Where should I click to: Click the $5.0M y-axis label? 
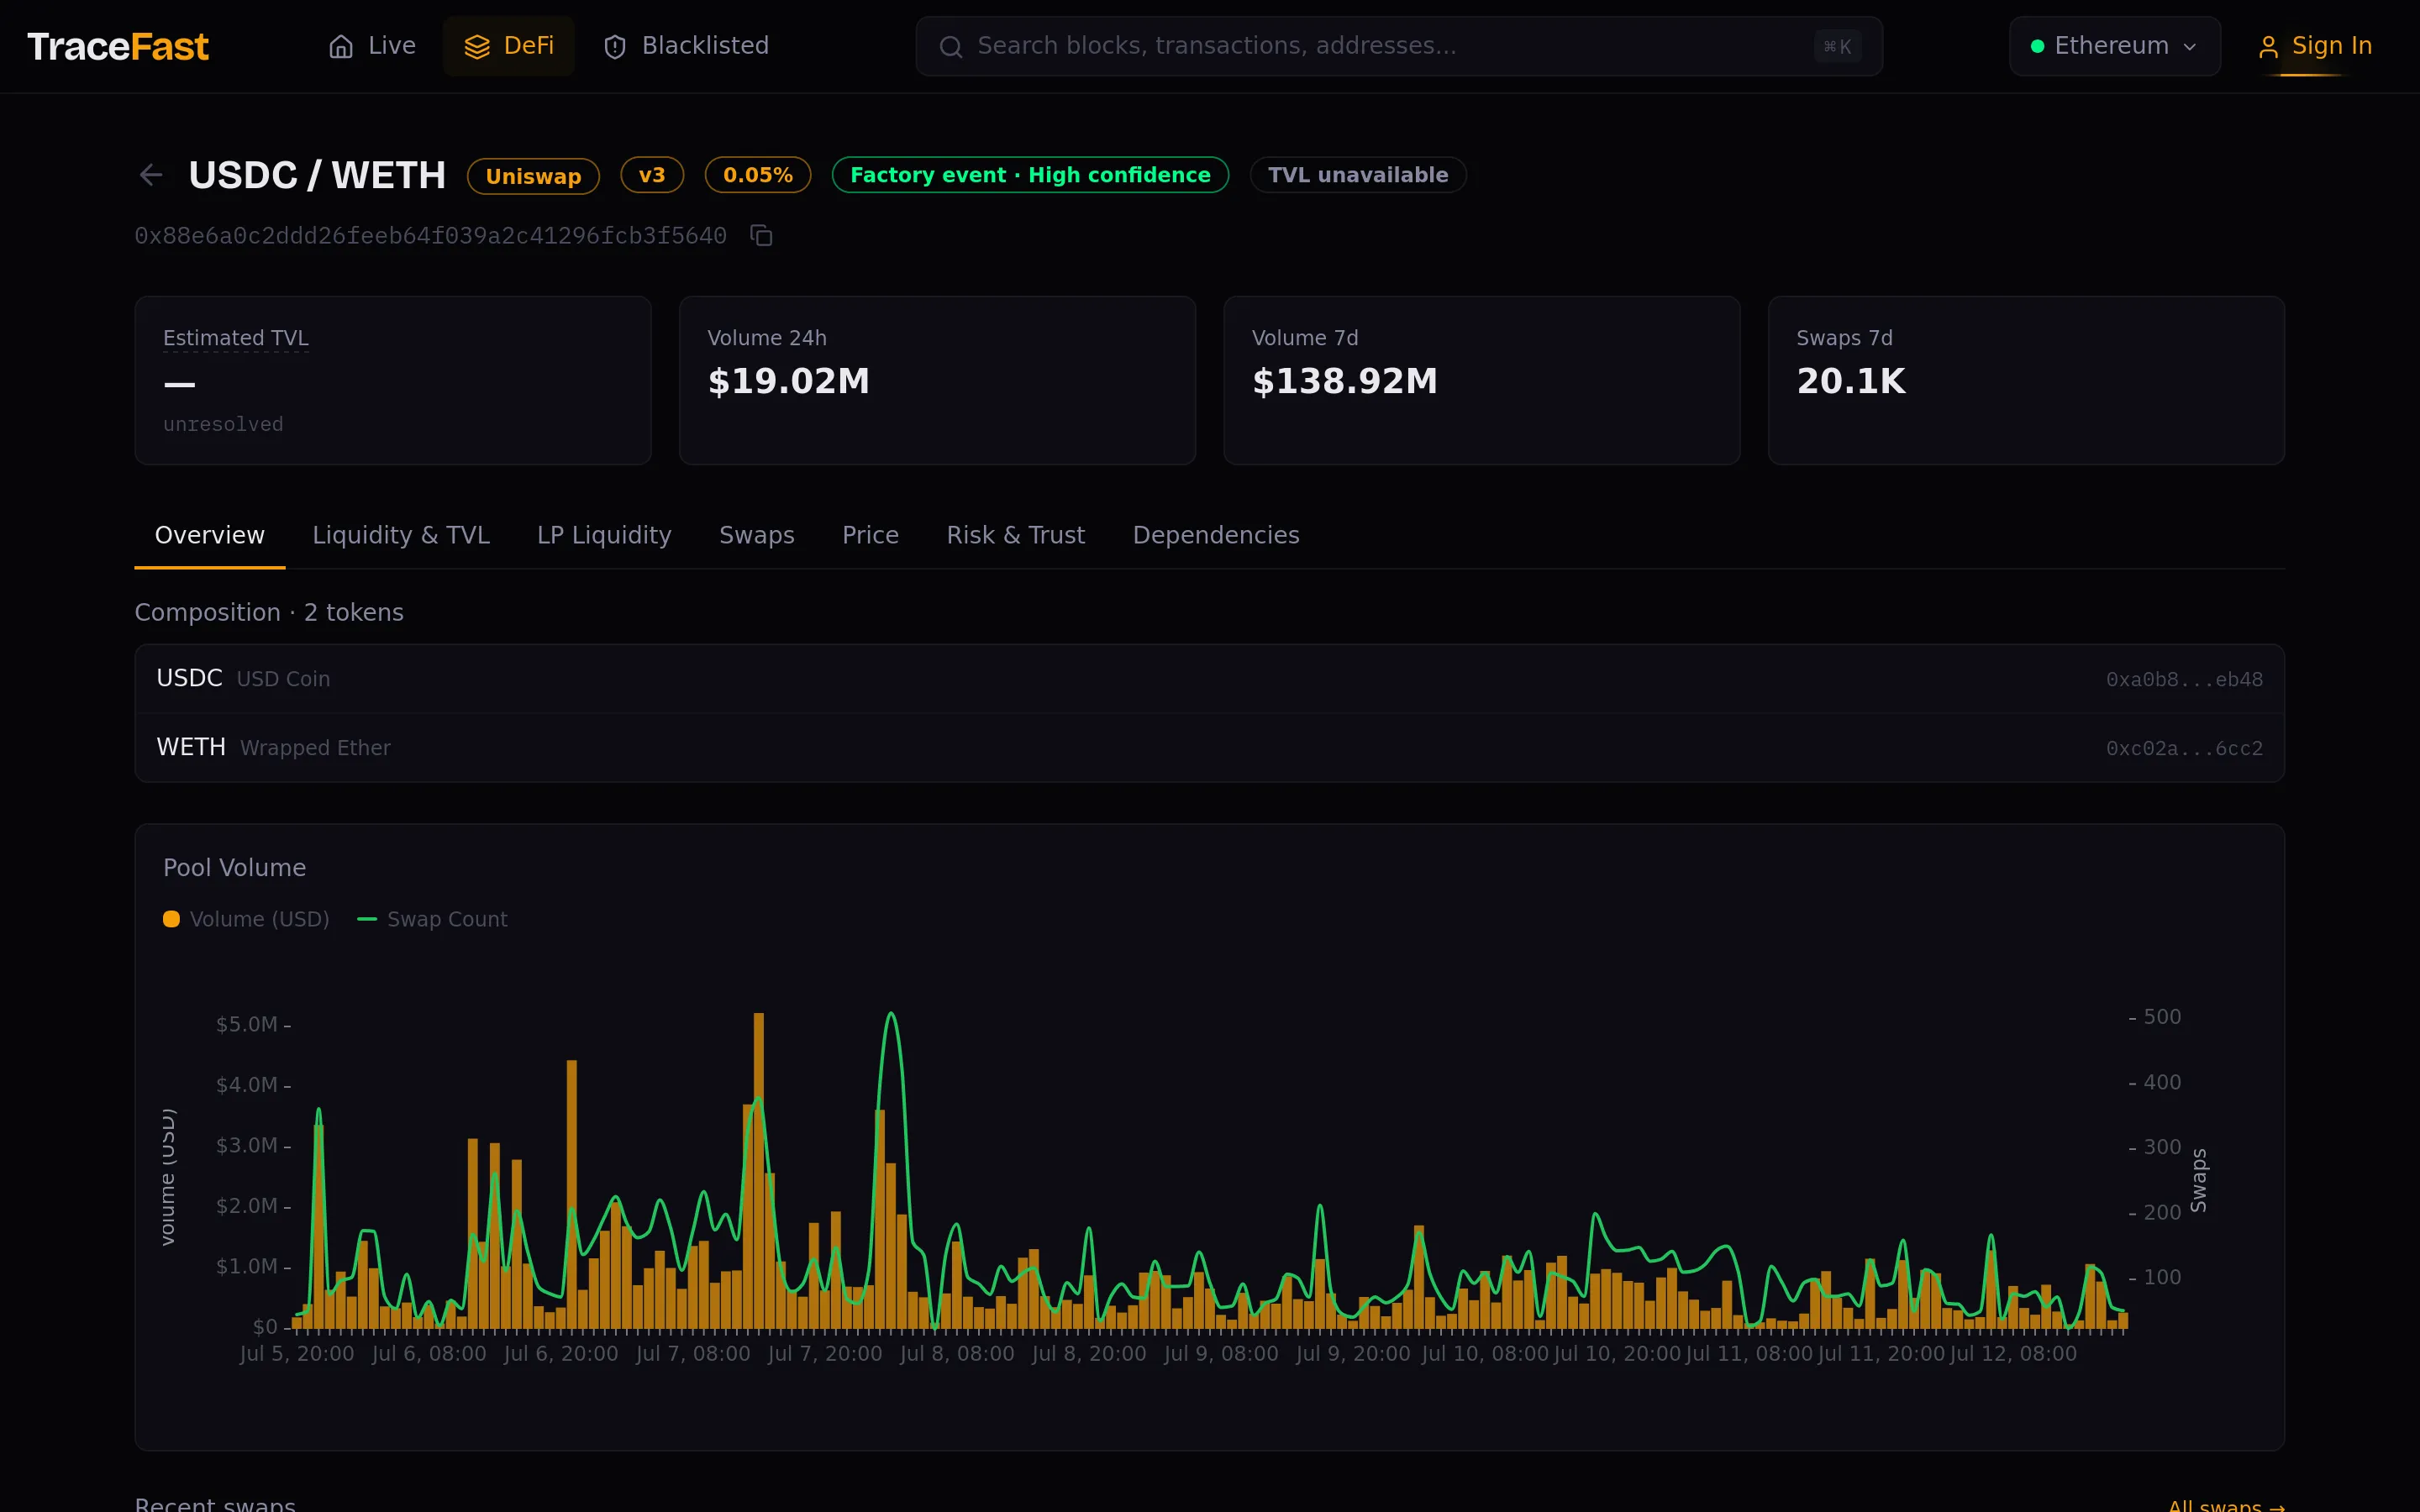pyautogui.click(x=247, y=1025)
